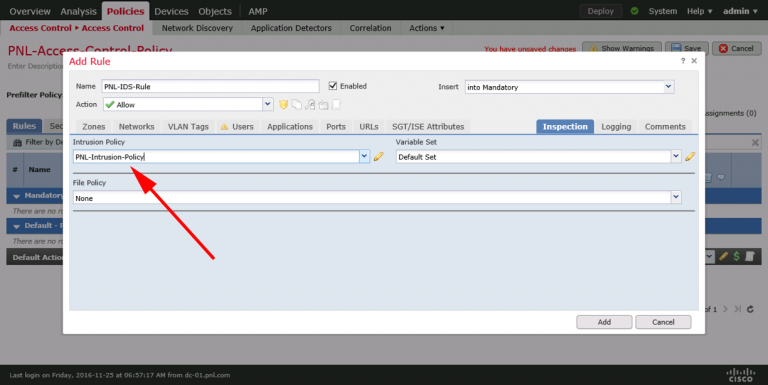
Task: Click Cancel in Add Rule dialog
Action: 663,322
